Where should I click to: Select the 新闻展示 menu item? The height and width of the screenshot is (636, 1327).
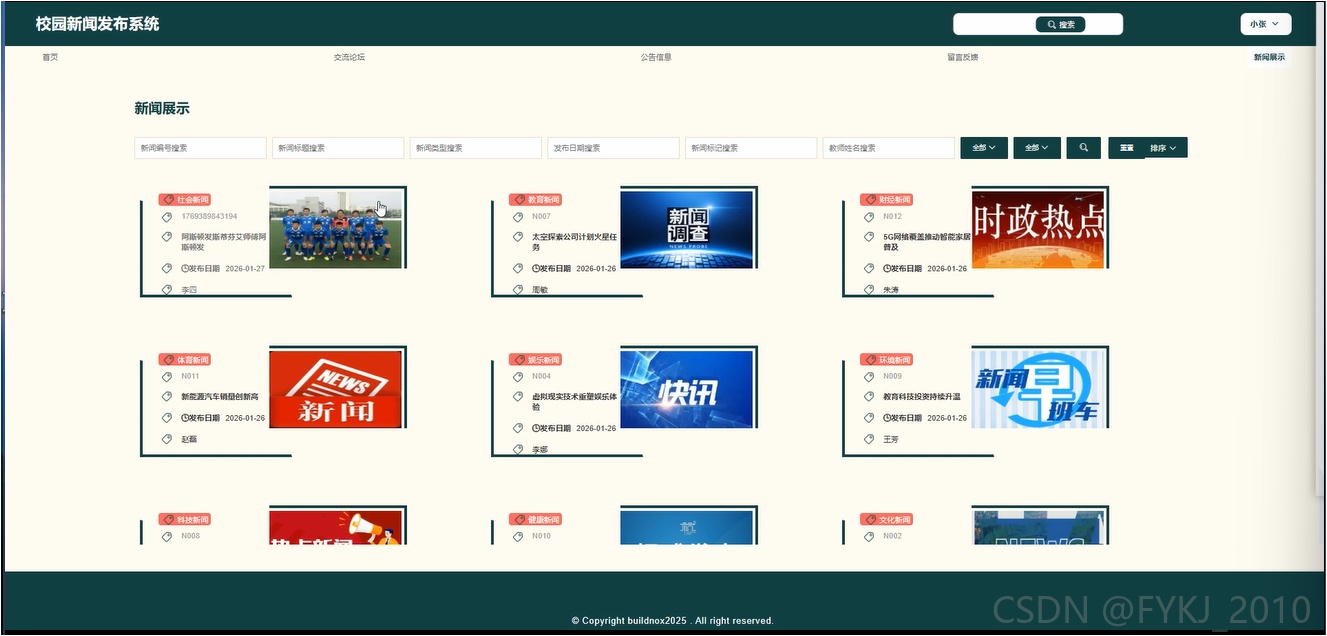1269,57
